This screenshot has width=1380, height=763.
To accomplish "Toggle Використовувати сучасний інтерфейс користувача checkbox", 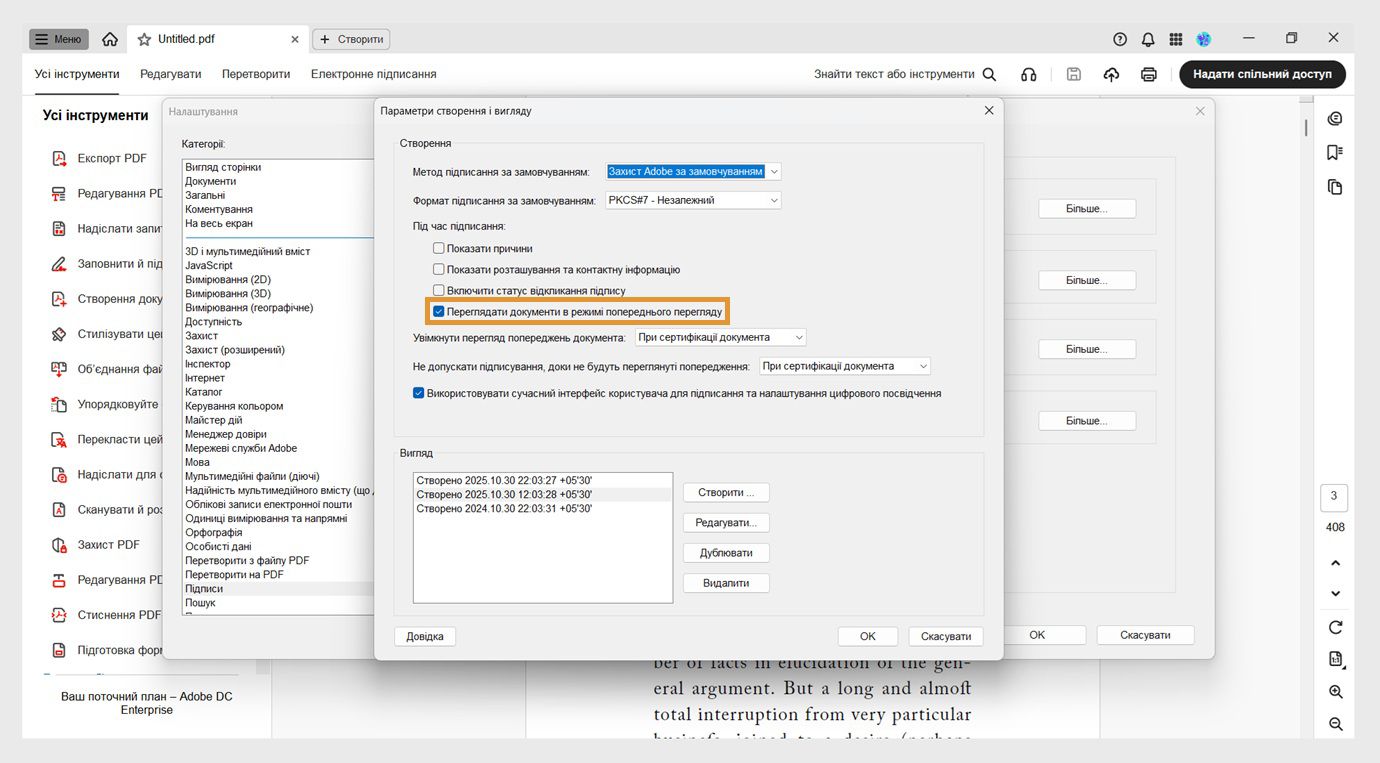I will [x=418, y=394].
